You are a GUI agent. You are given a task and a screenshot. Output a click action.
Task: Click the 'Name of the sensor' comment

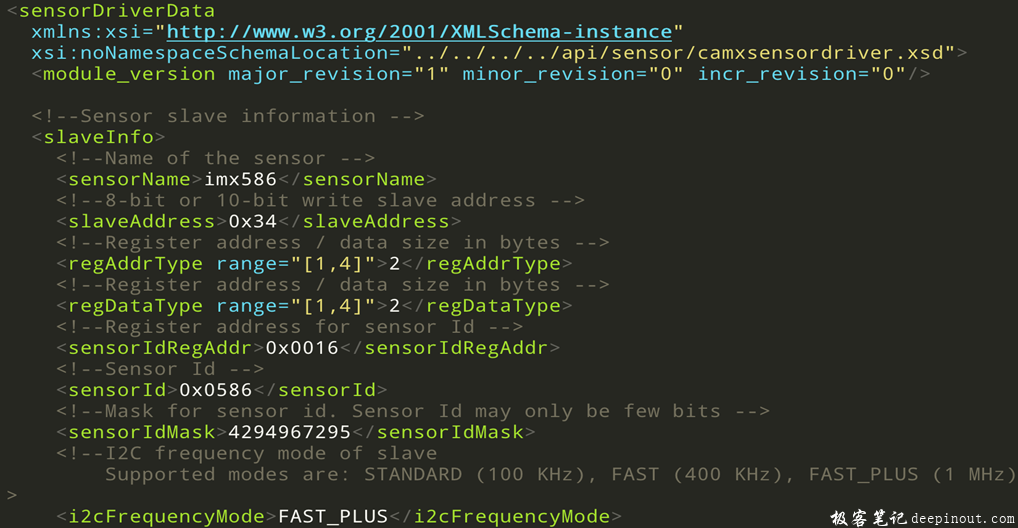(x=215, y=158)
